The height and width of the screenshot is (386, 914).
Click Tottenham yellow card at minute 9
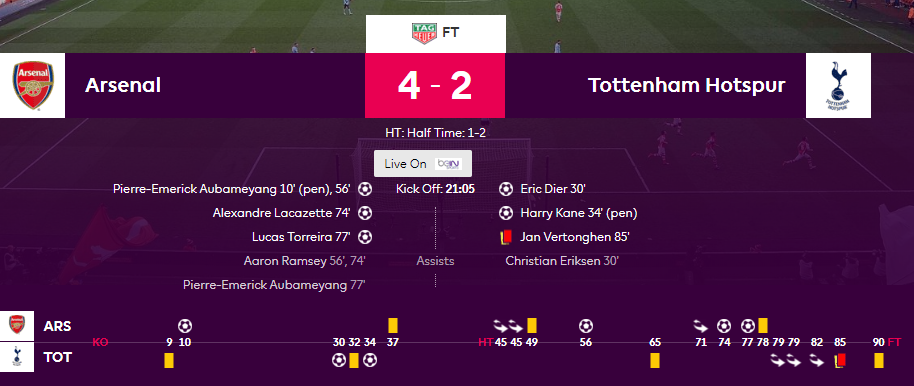(169, 360)
